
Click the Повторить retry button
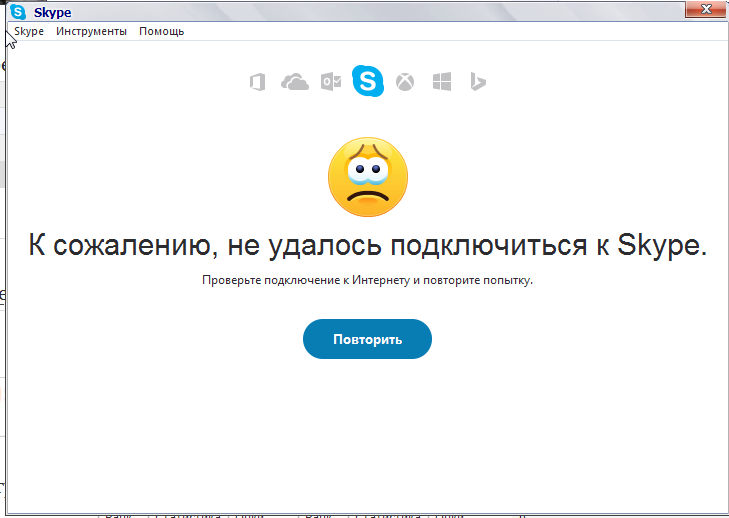point(367,339)
